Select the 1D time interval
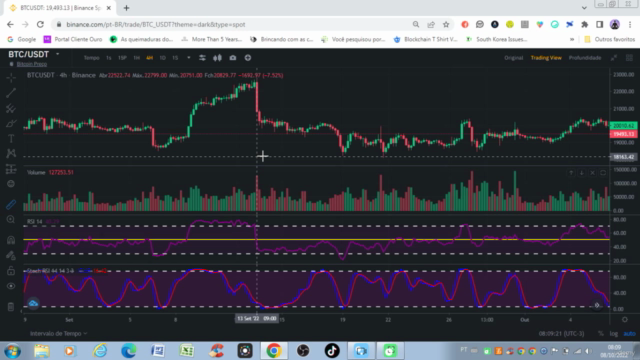The image size is (640, 360). click(x=162, y=58)
